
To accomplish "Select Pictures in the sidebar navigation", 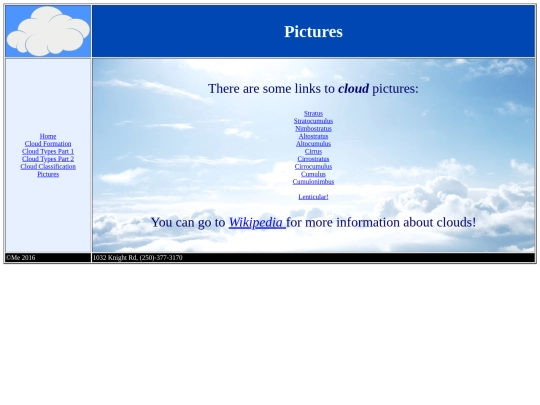I will 48,174.
